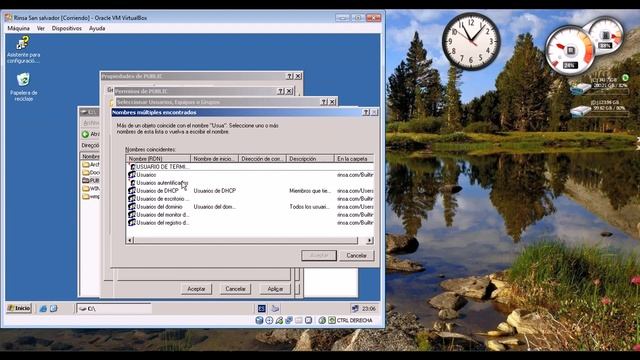Sort by the En la carpeta column header
Screen dimensions: 640x360
pyautogui.click(x=353, y=158)
